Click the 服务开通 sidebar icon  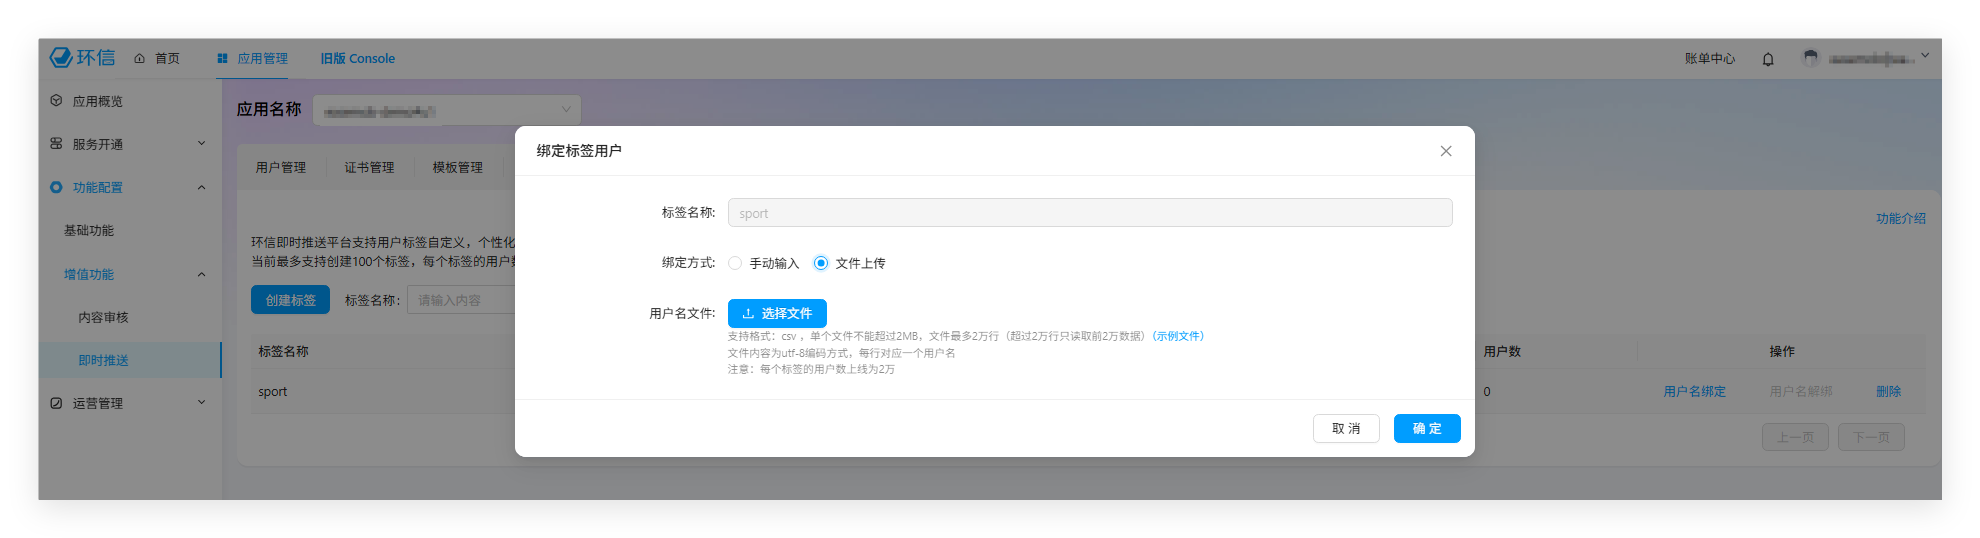[x=56, y=144]
